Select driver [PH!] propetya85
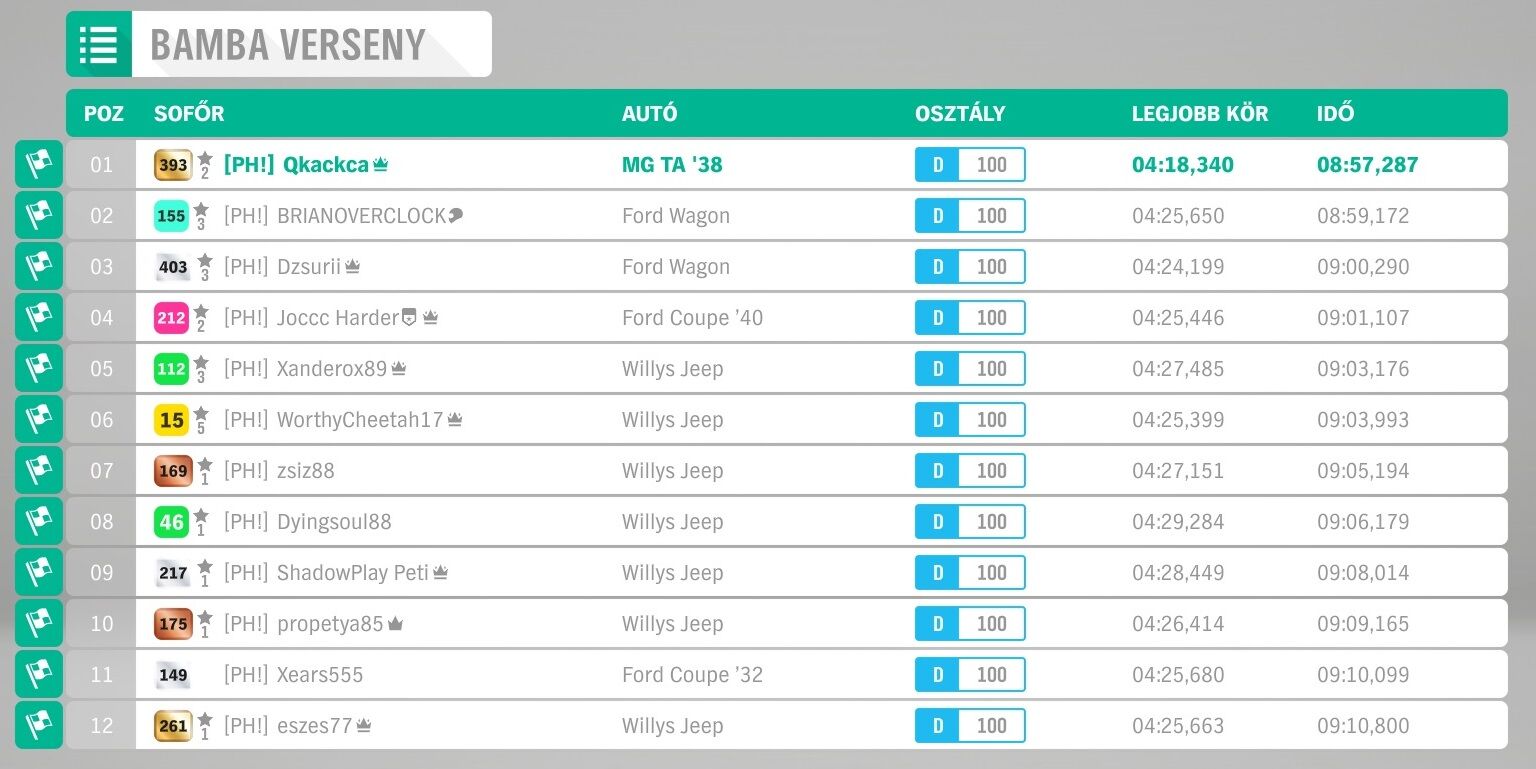Image resolution: width=1536 pixels, height=769 pixels. point(304,624)
